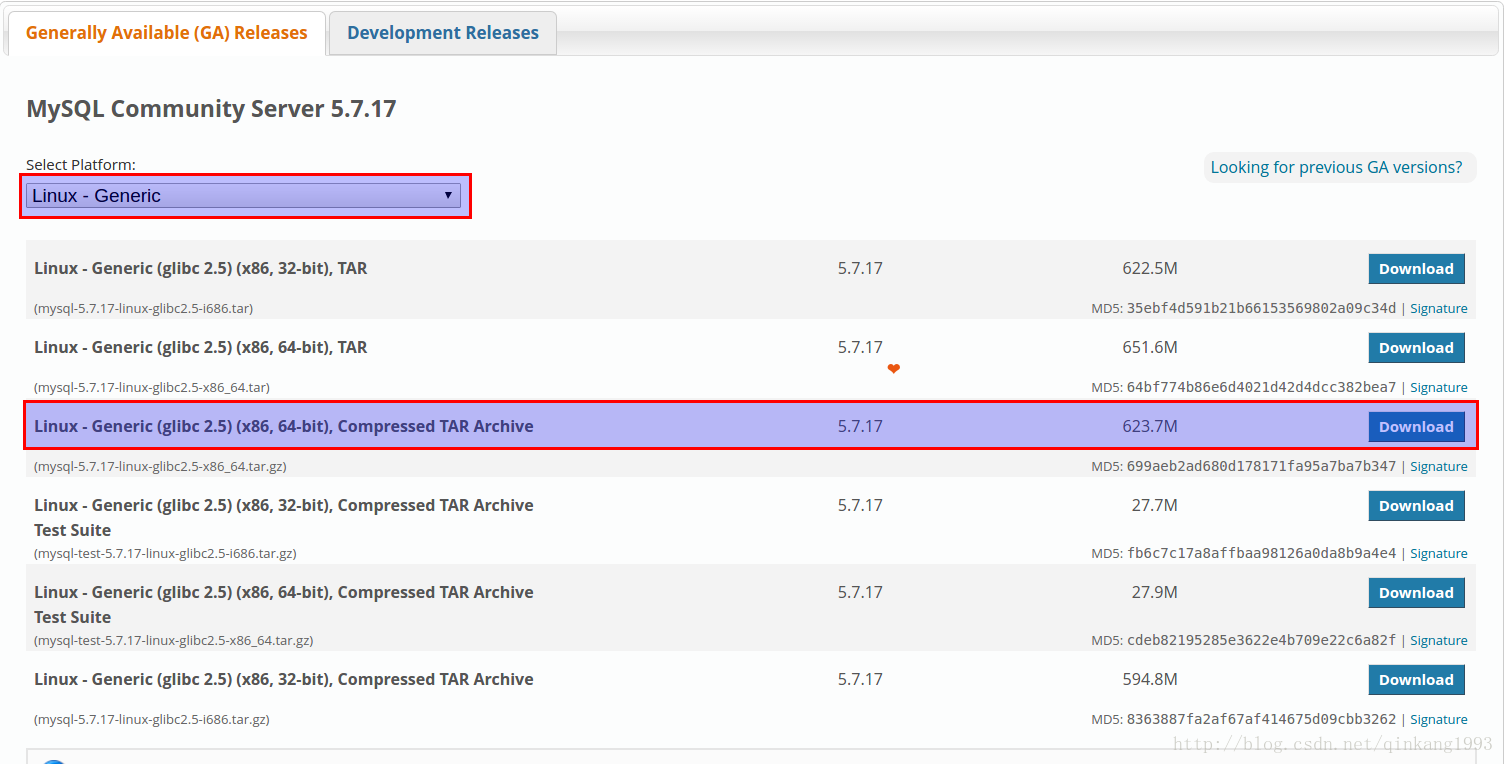Switch to Generally Available (GA) Releases tab
This screenshot has height=764, width=1505.
point(166,33)
